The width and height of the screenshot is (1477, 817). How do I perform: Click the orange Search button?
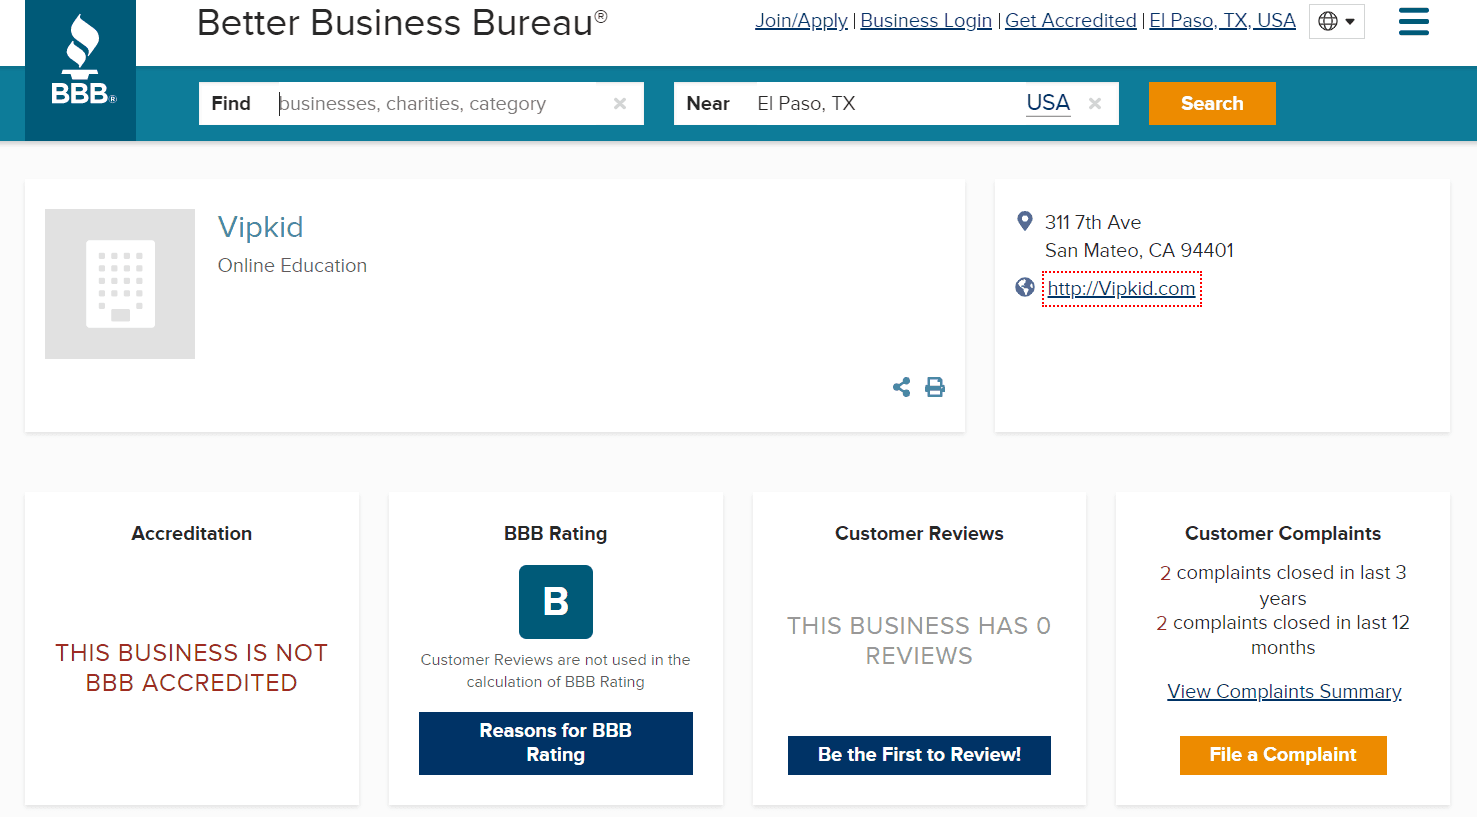[x=1212, y=104]
